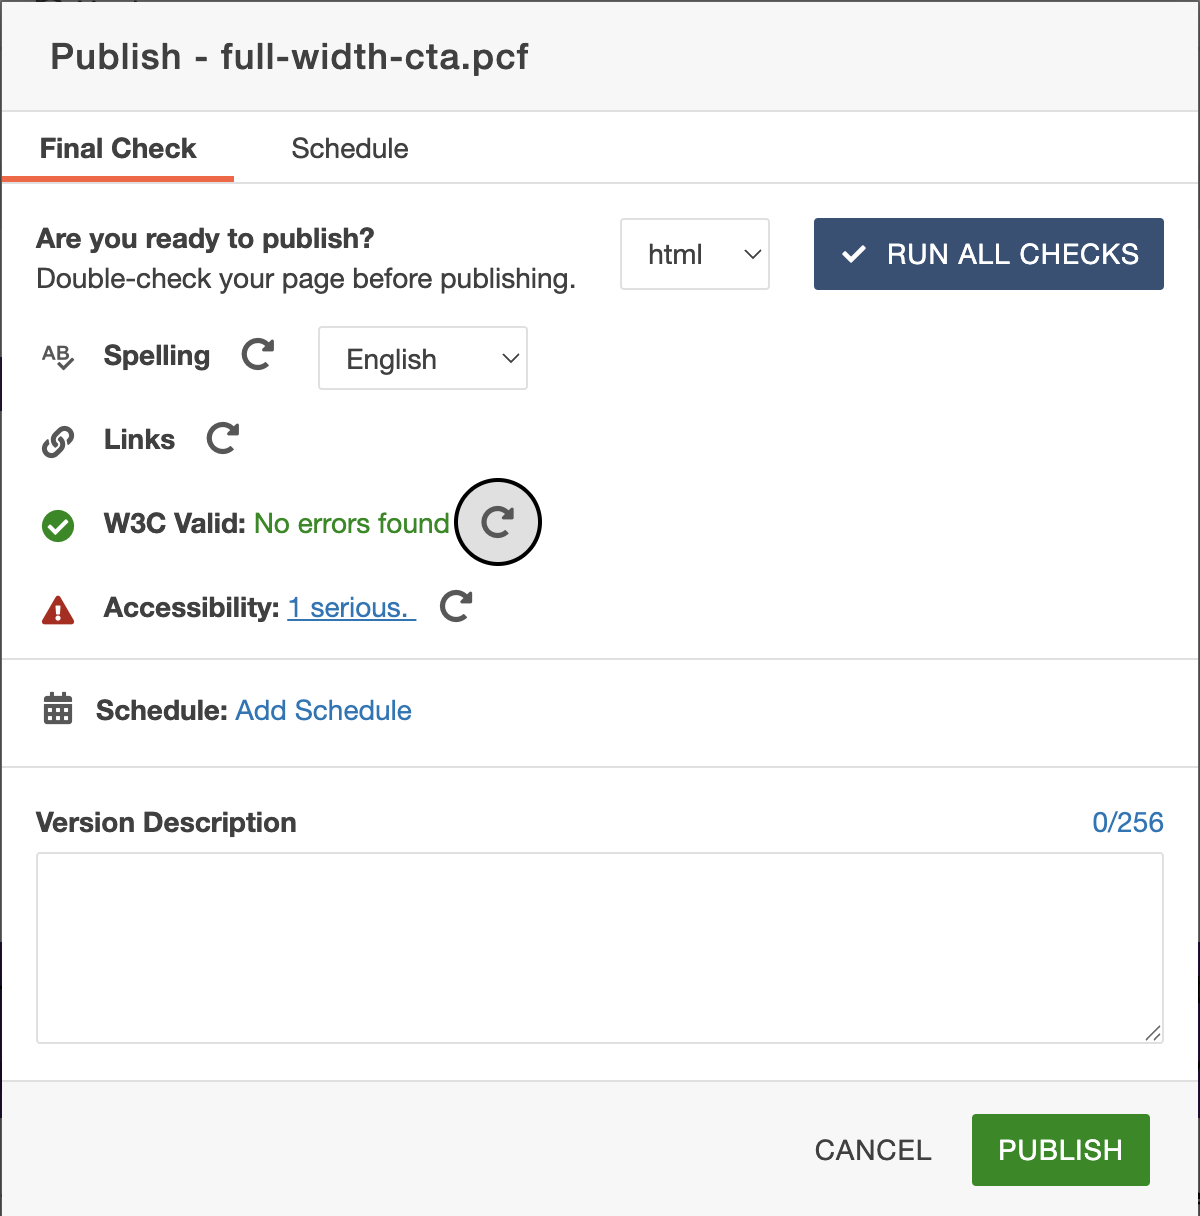Click the CANCEL button
1200x1216 pixels.
(873, 1150)
